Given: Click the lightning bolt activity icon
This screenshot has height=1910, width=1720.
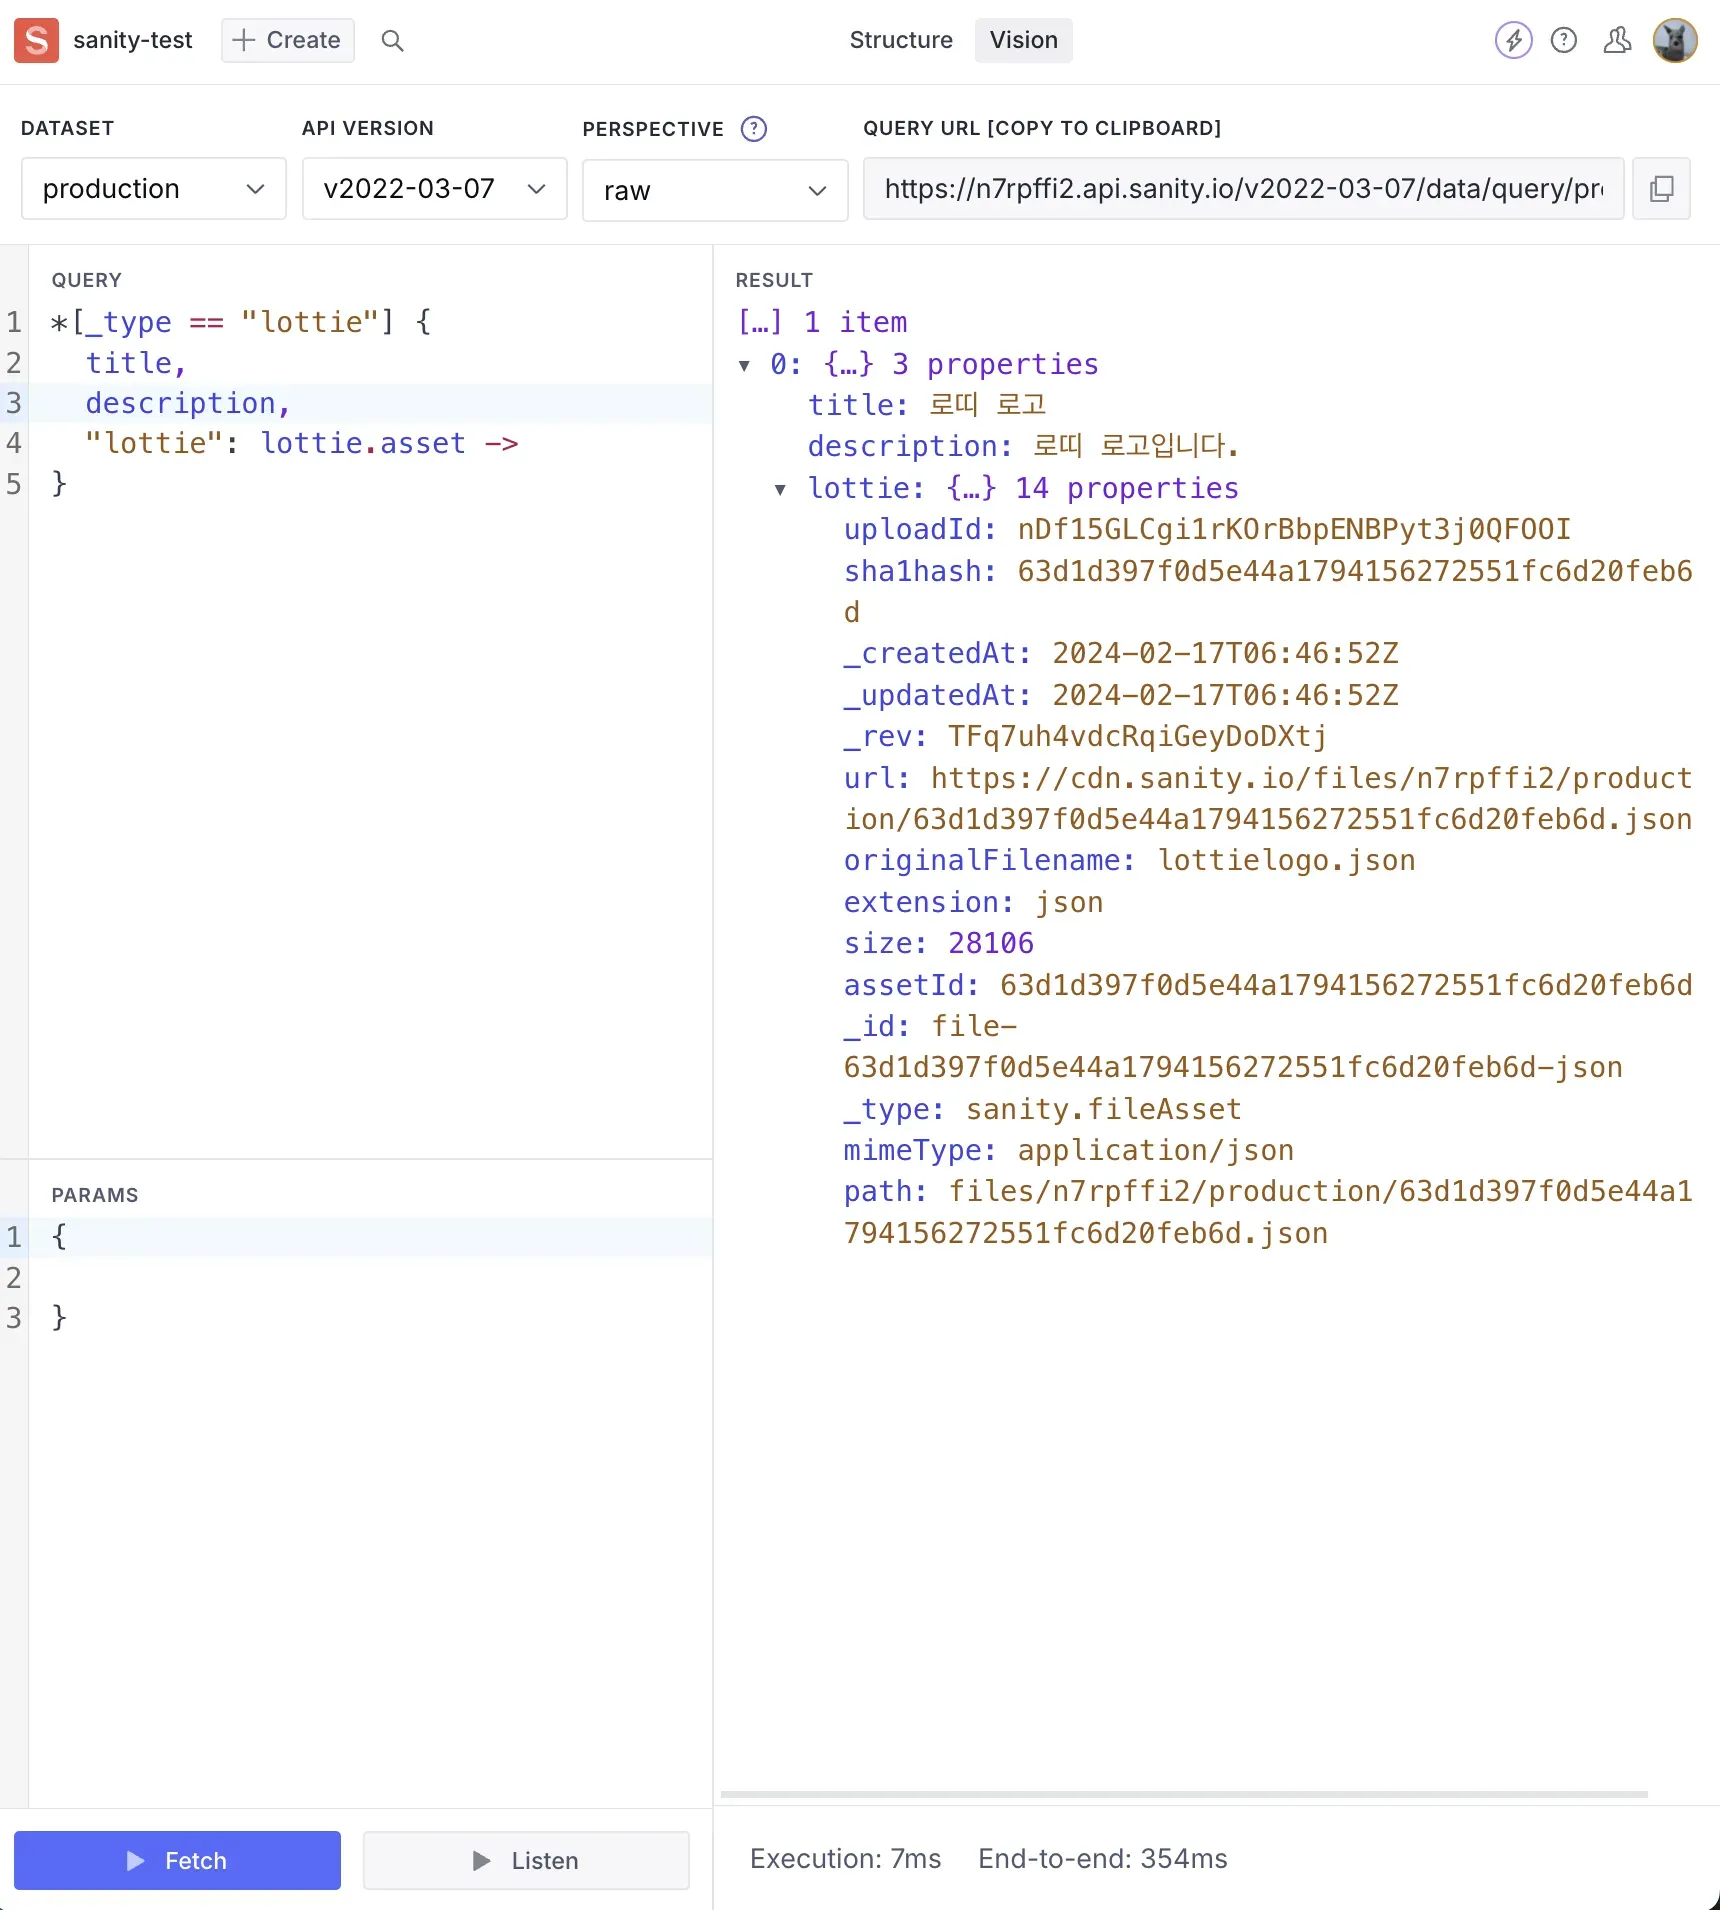Looking at the screenshot, I should pos(1513,40).
